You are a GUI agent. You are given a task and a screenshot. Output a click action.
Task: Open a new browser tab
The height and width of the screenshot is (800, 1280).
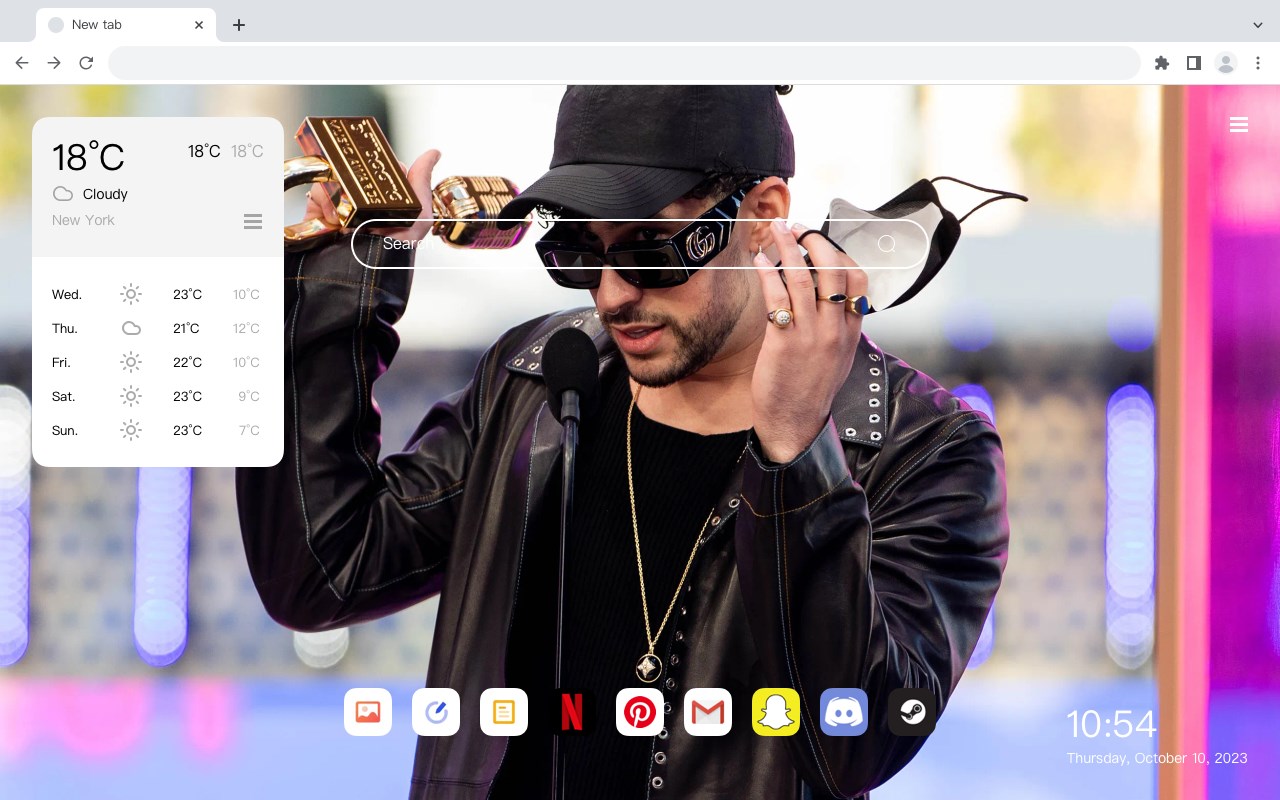point(238,25)
